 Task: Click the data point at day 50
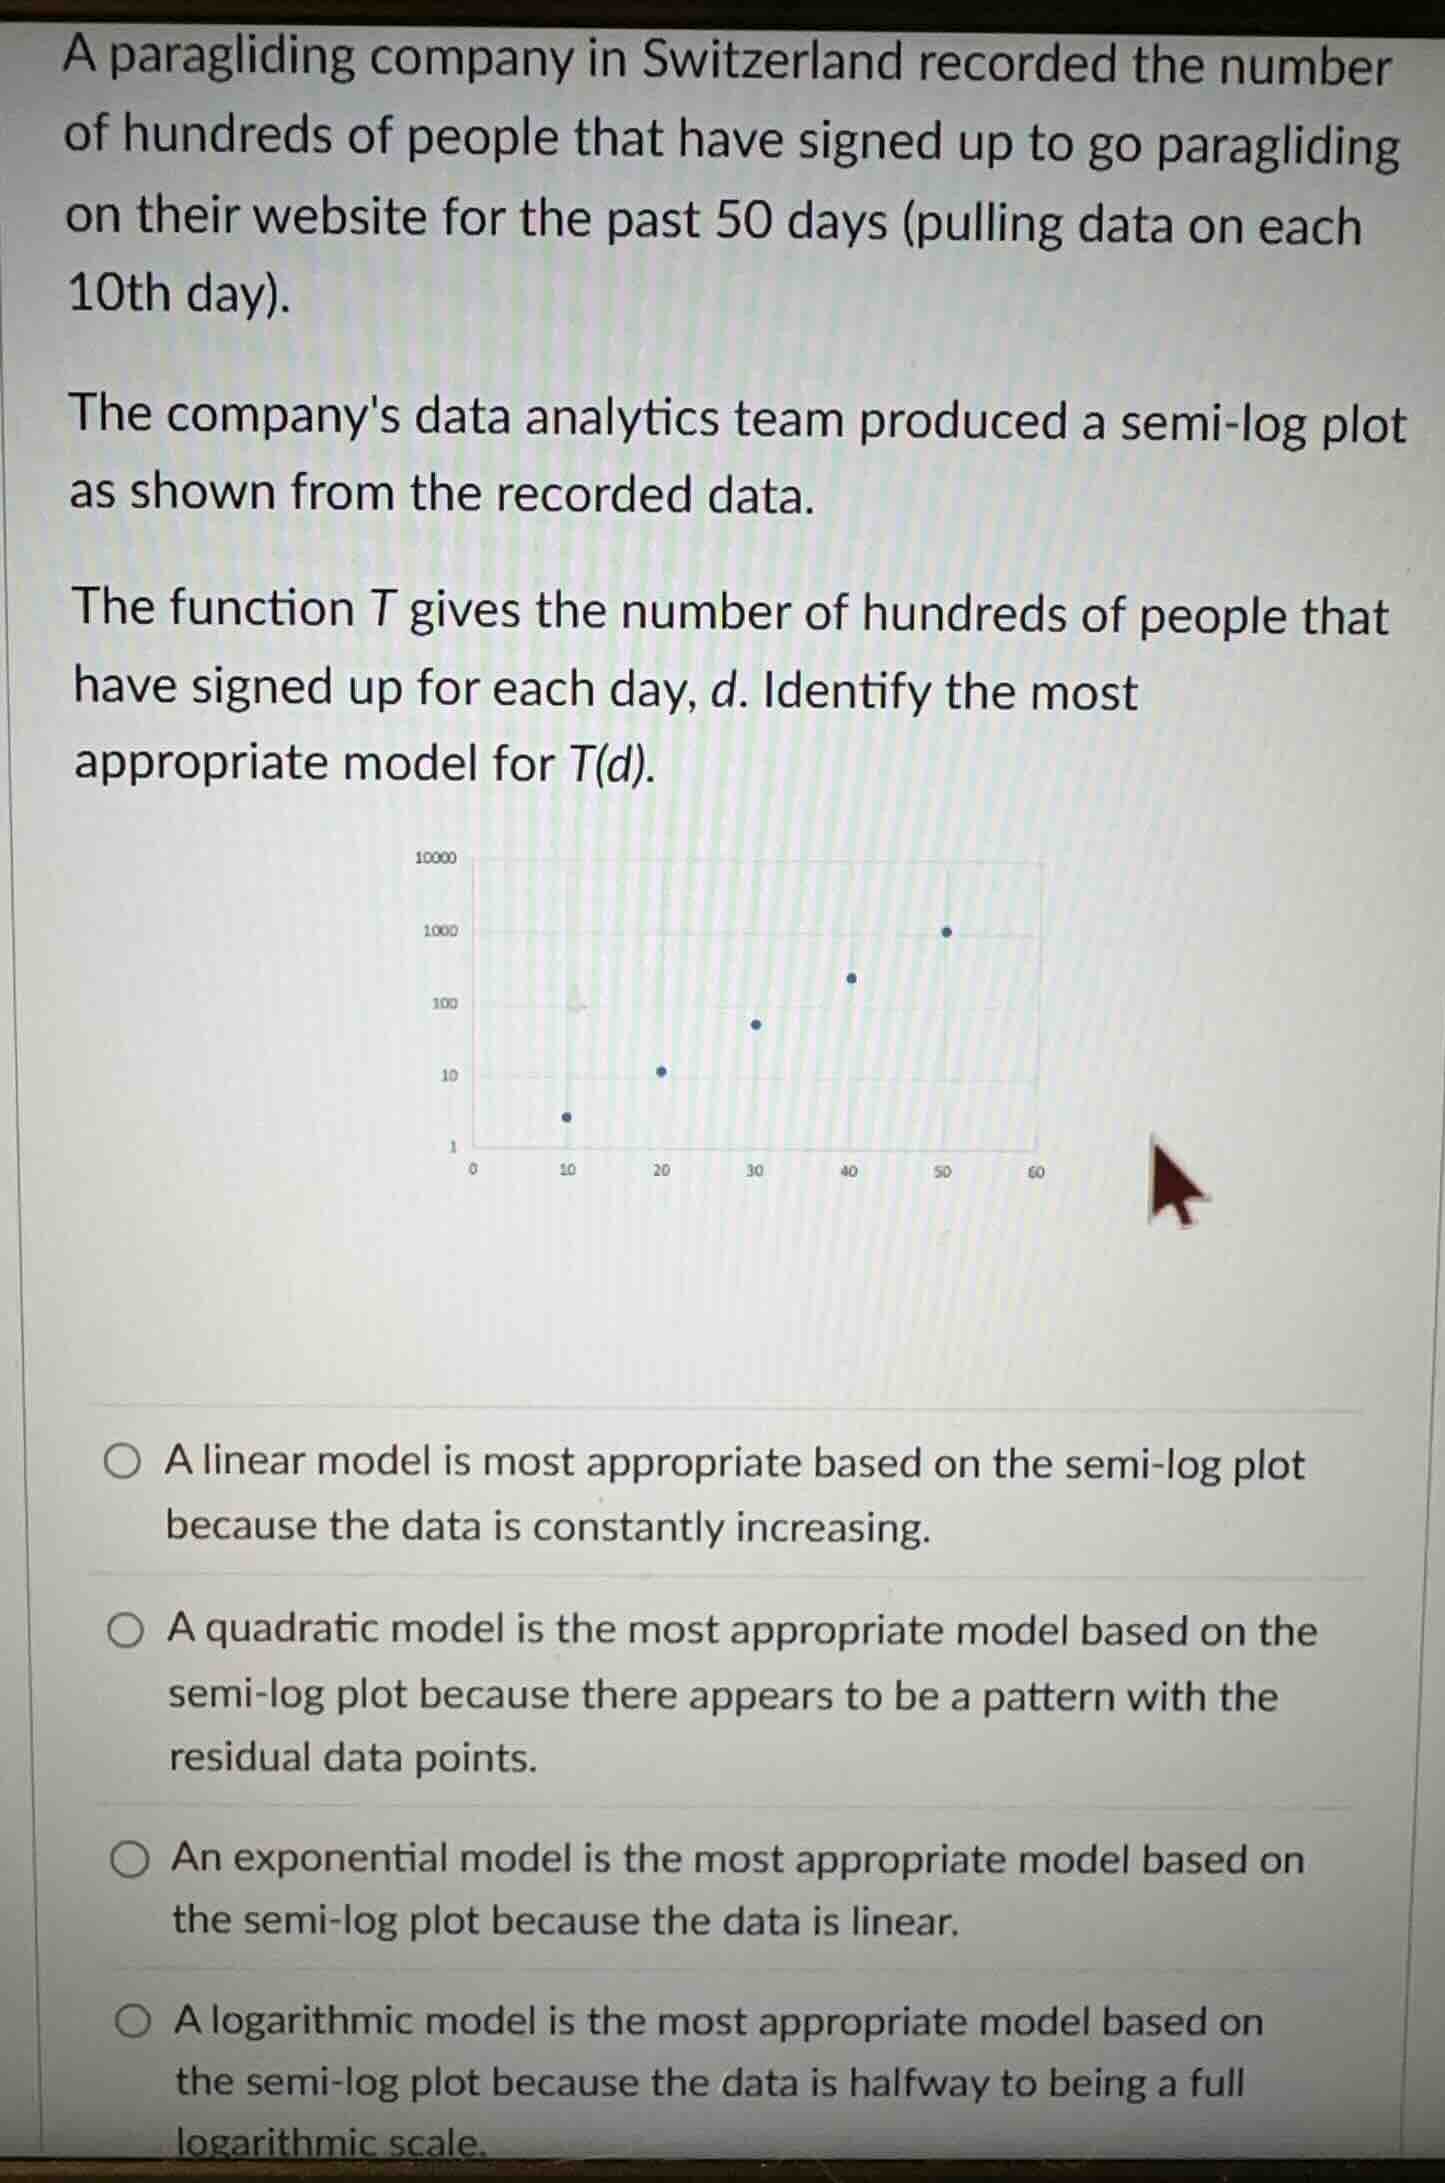(947, 932)
